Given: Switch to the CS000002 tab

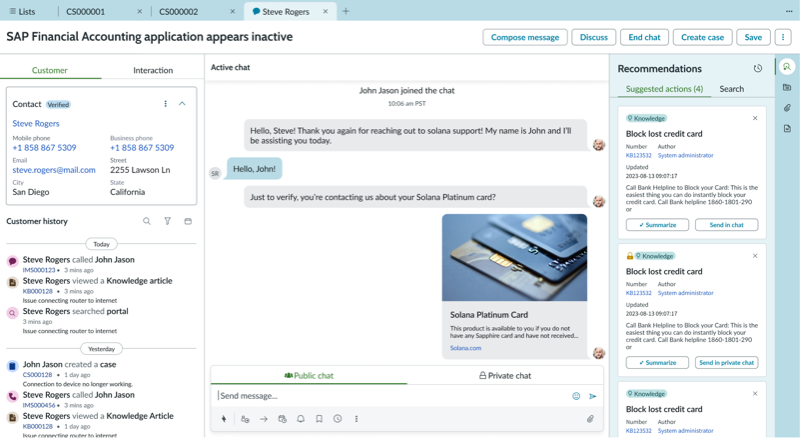Looking at the screenshot, I should [178, 11].
